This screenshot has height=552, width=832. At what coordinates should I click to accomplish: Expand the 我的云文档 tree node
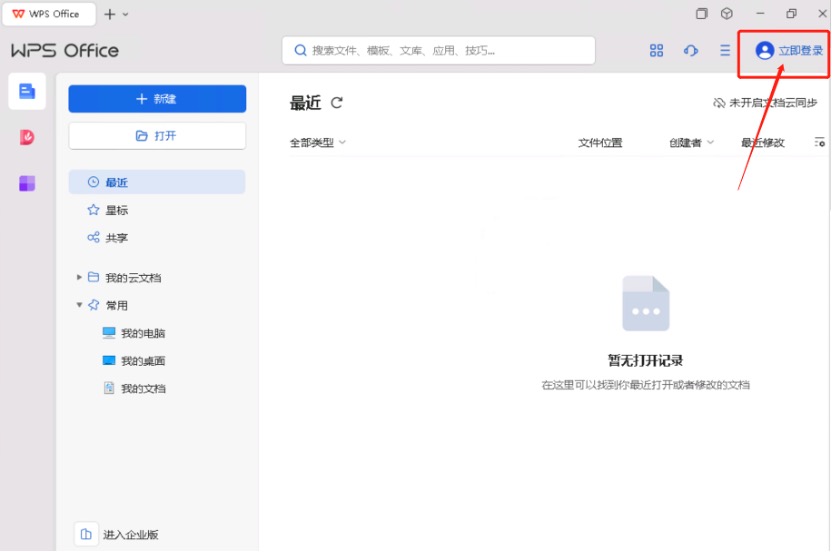point(80,277)
